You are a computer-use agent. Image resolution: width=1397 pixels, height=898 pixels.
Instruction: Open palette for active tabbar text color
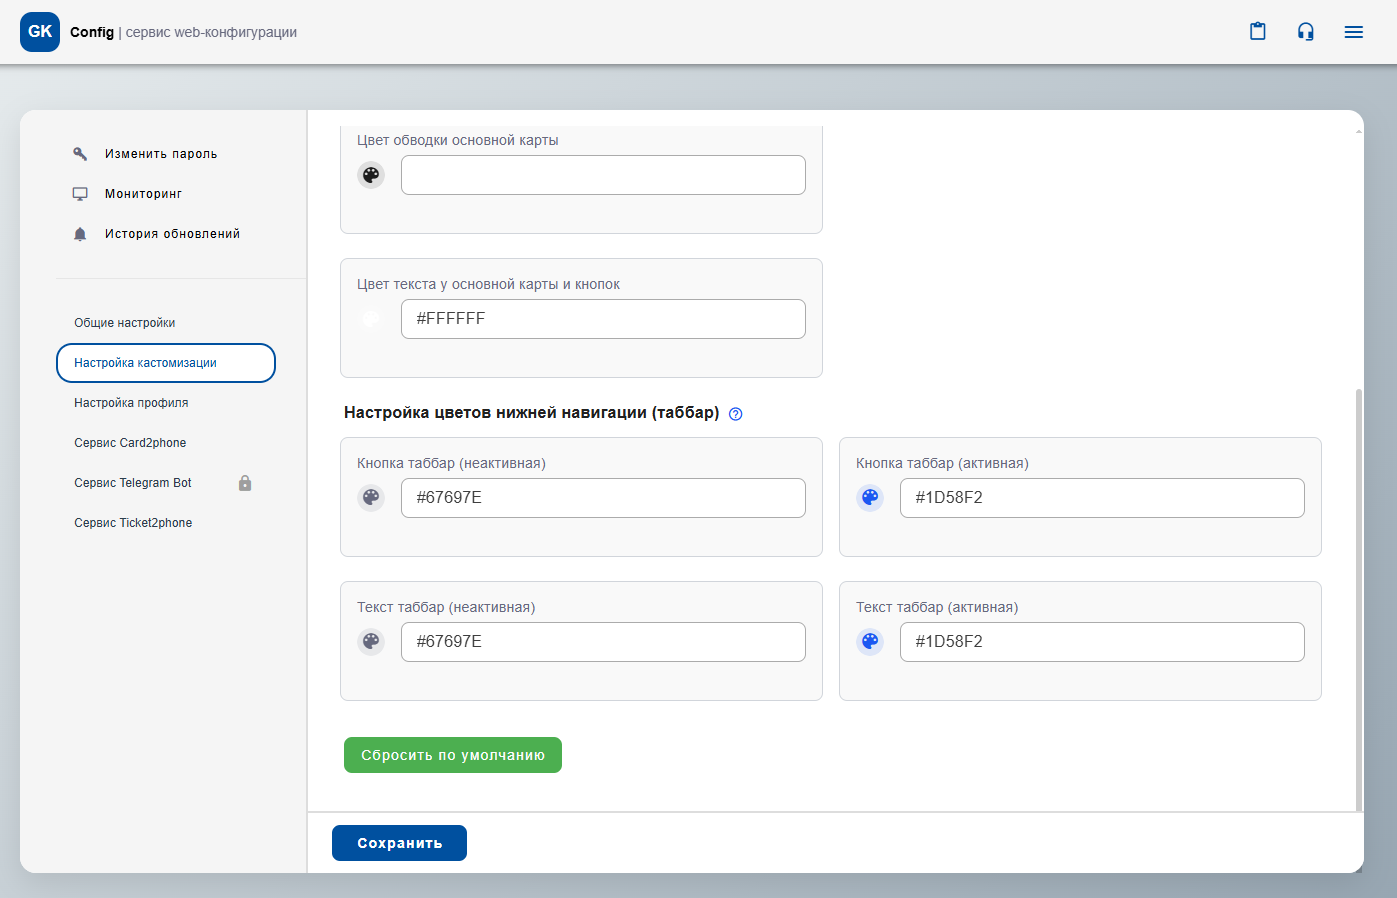click(x=870, y=642)
